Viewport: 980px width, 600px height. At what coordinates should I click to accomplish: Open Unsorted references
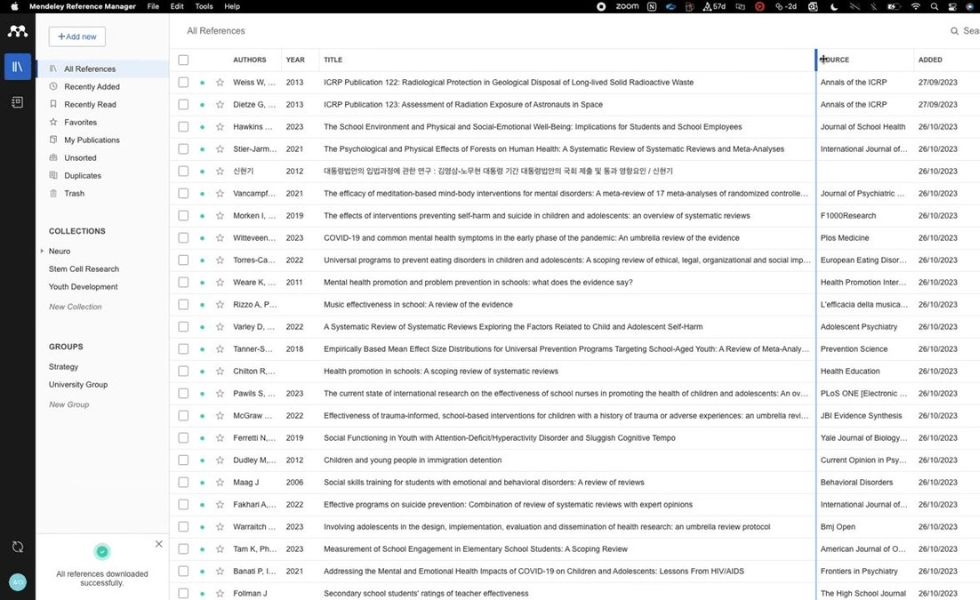point(80,158)
